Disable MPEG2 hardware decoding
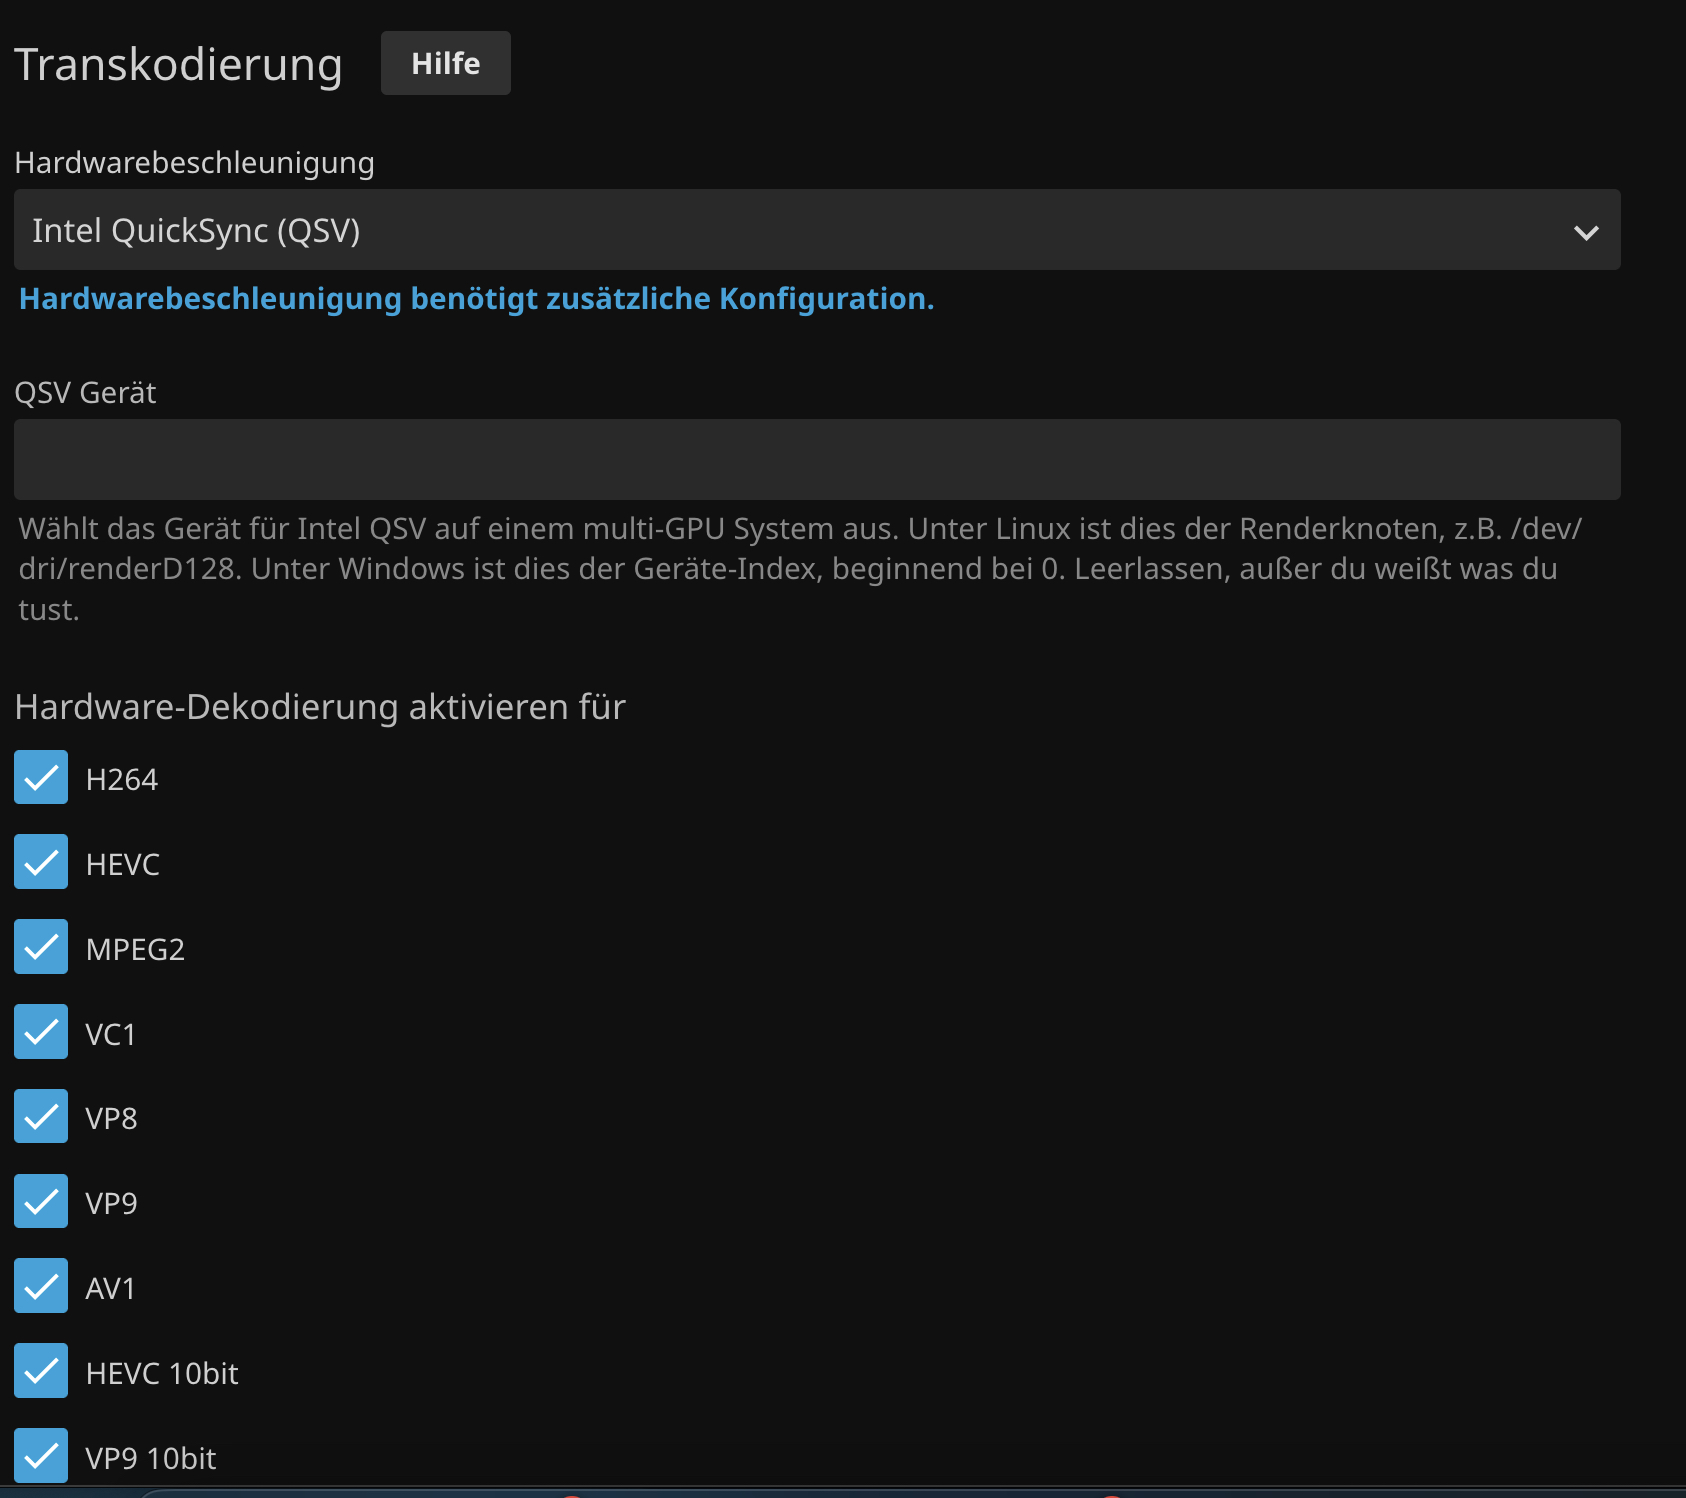Screen dimensions: 1686x1498 click(x=41, y=947)
